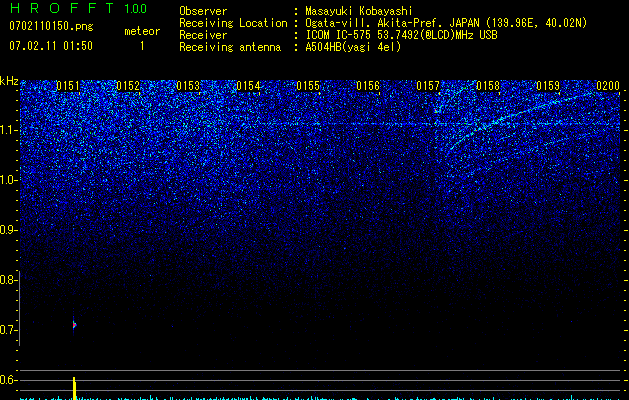The image size is (629, 400).
Task: Click the 0156 time marker
Action: [368, 86]
